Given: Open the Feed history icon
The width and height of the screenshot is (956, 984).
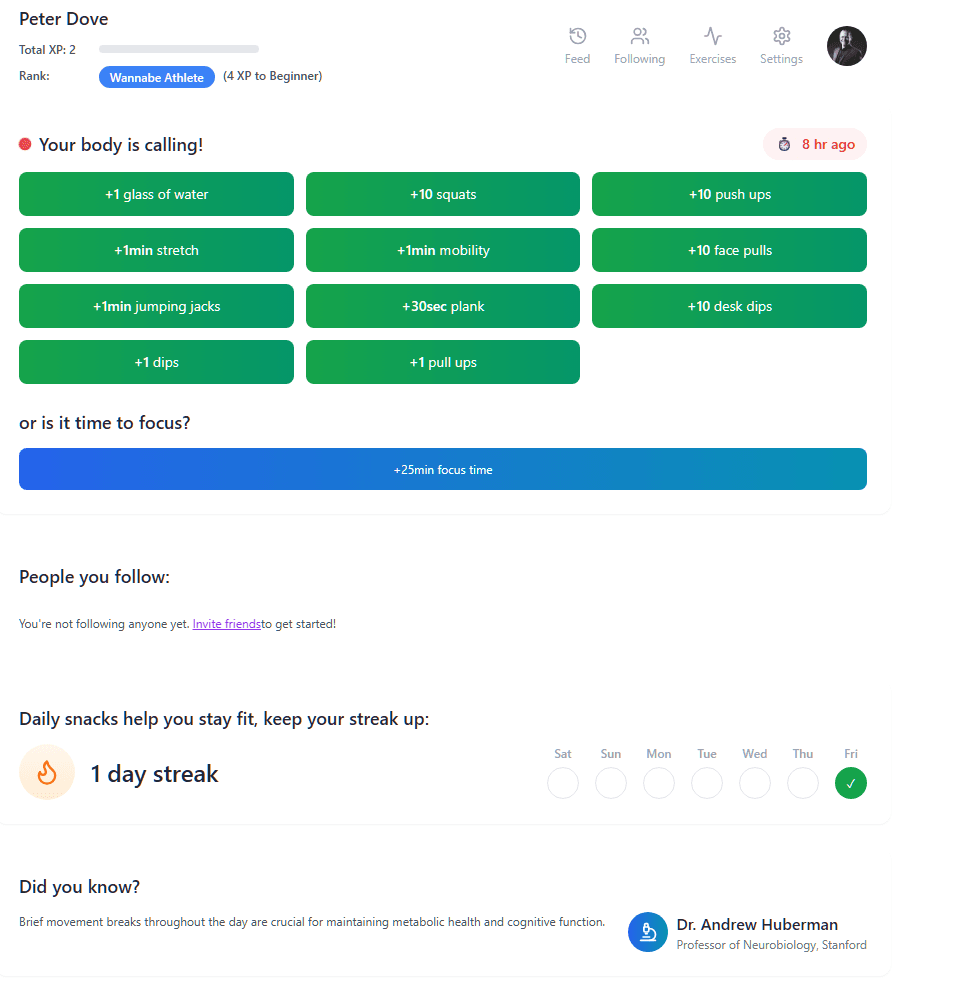Looking at the screenshot, I should 577,37.
